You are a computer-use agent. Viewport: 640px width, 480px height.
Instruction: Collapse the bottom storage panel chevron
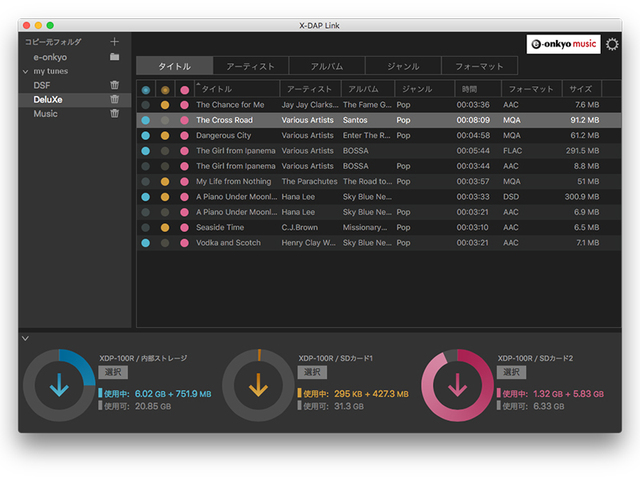[x=25, y=338]
